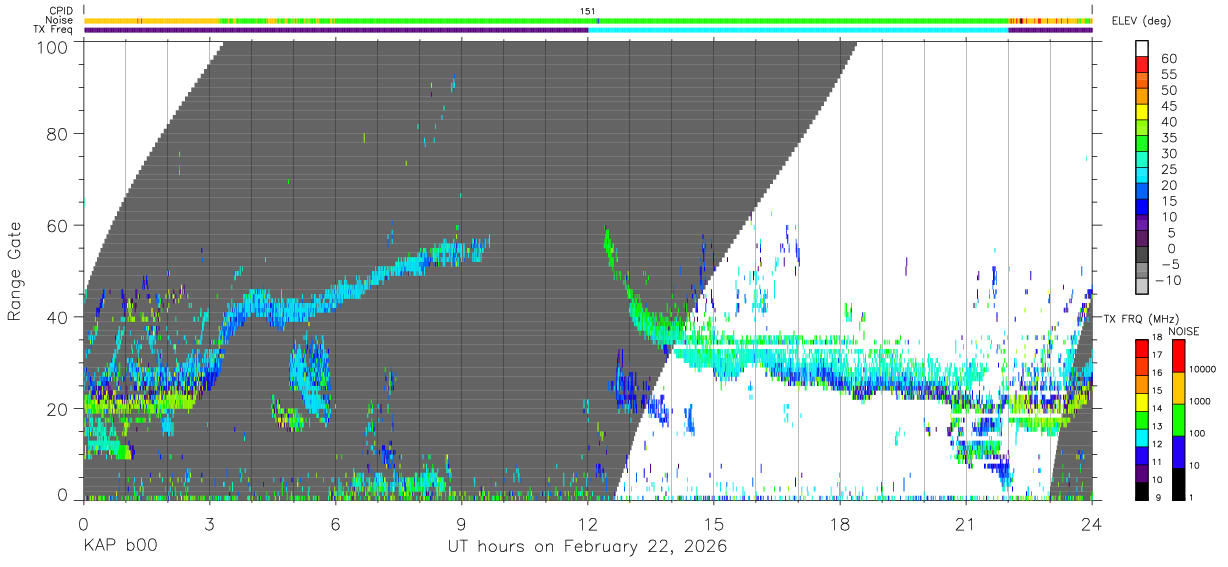Select the black NOISE swatch between 1 and 10

pos(1178,482)
